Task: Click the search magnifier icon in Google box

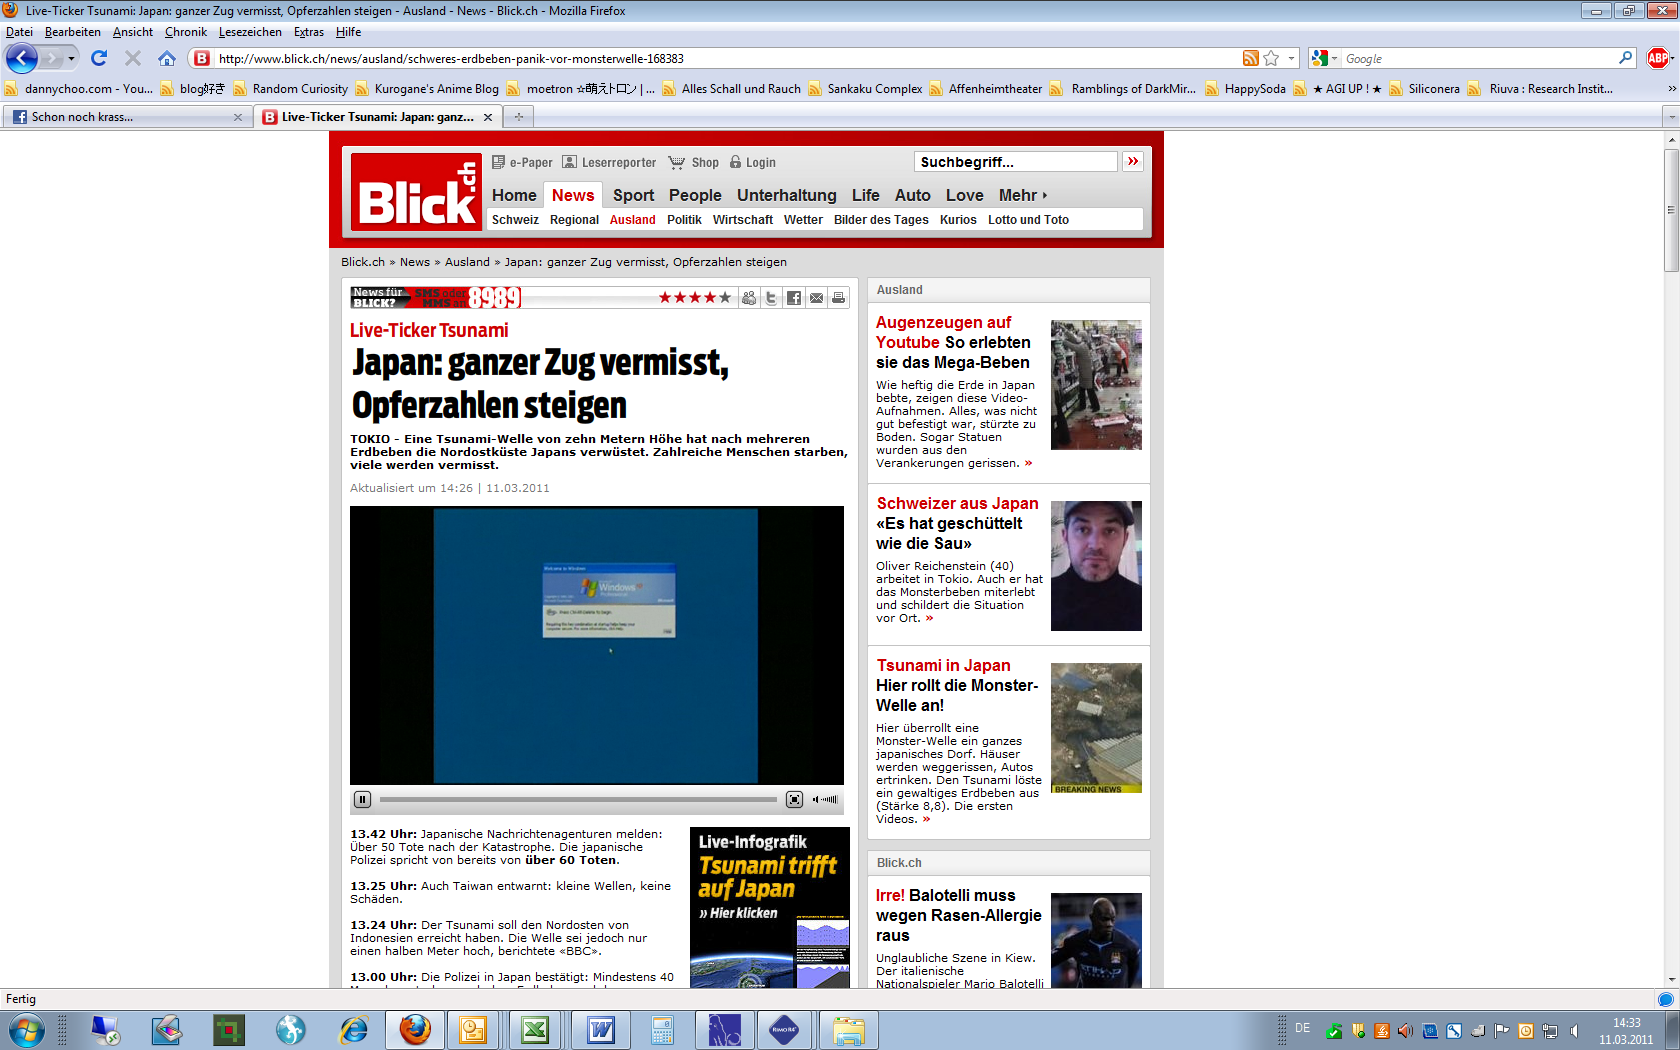Action: 1626,58
